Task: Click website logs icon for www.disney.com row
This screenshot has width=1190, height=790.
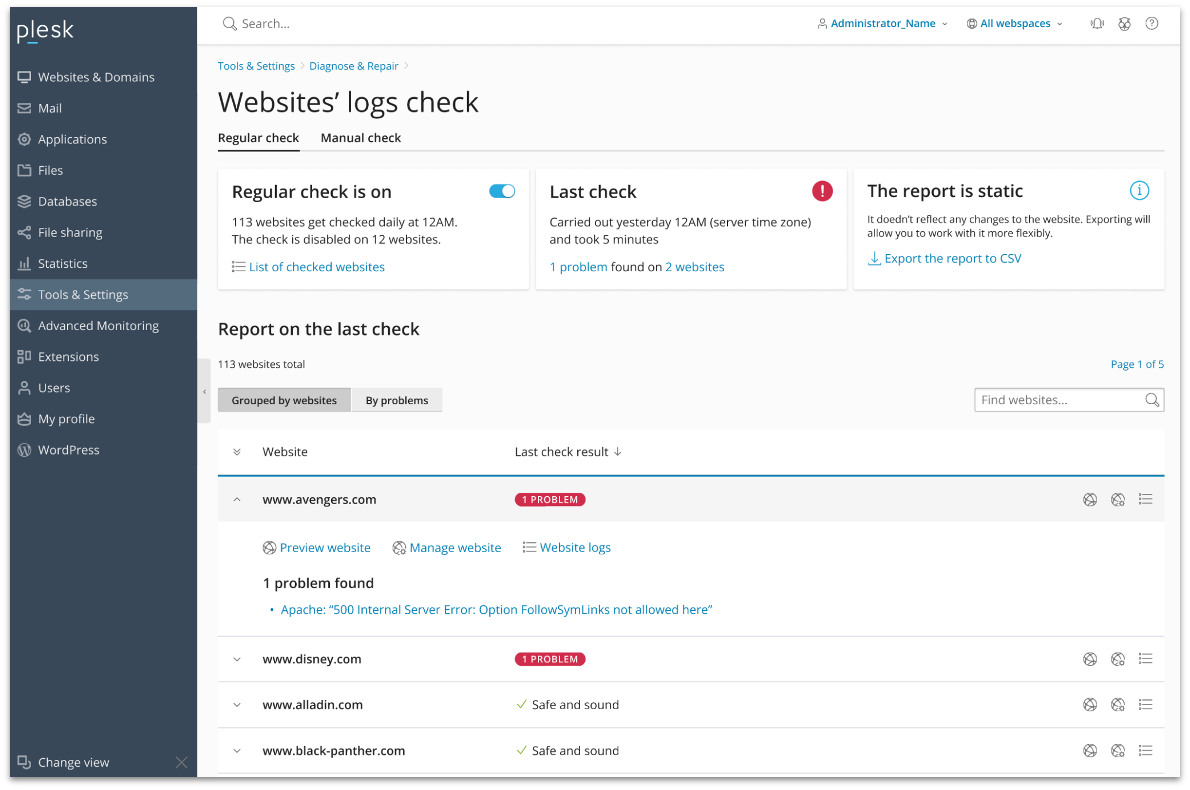Action: point(1146,659)
